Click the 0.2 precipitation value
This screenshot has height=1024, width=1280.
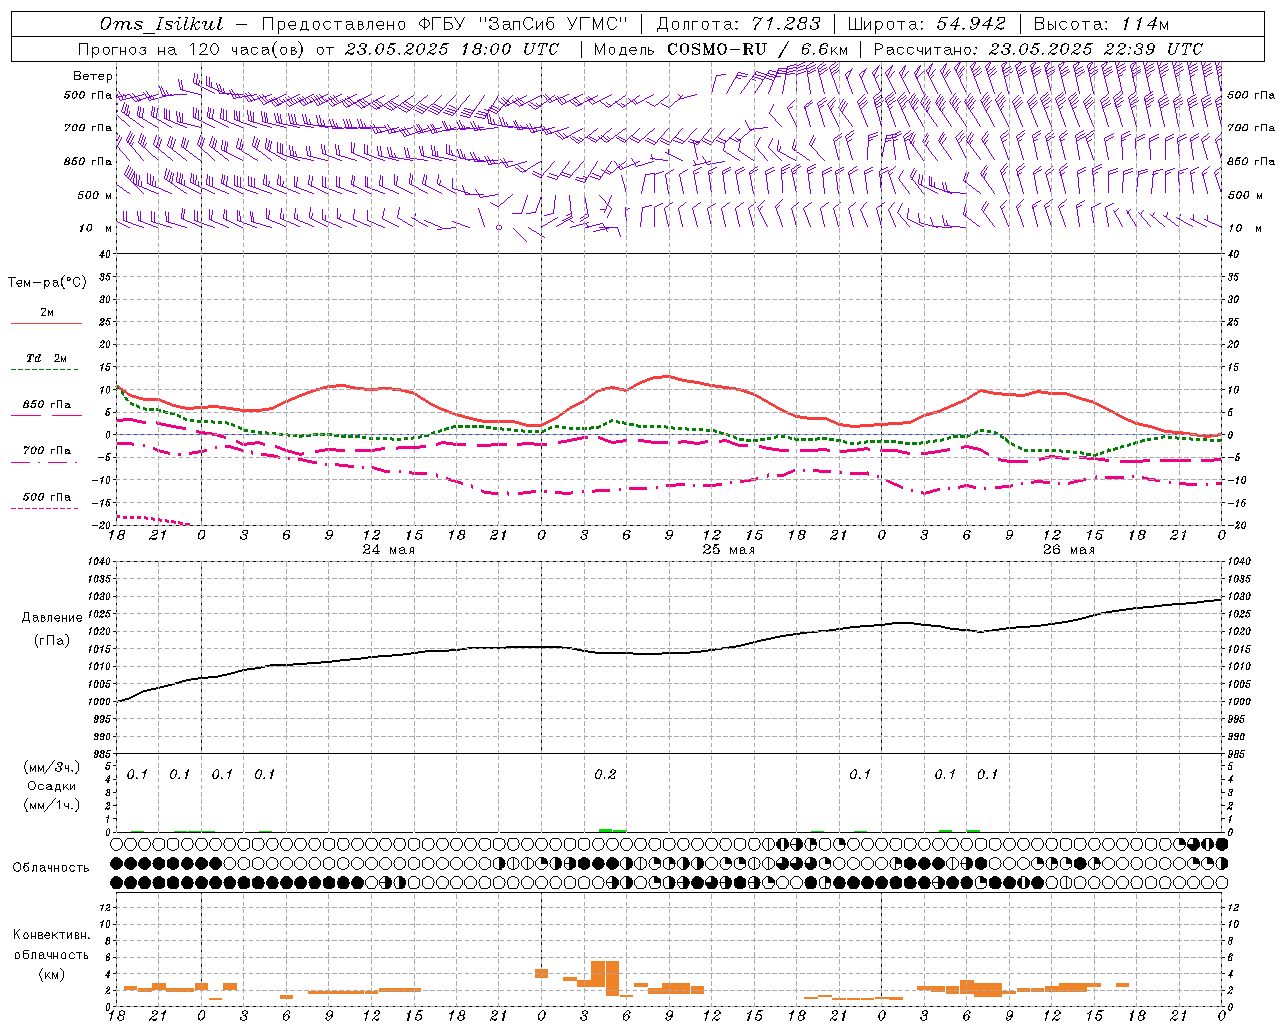(x=605, y=775)
